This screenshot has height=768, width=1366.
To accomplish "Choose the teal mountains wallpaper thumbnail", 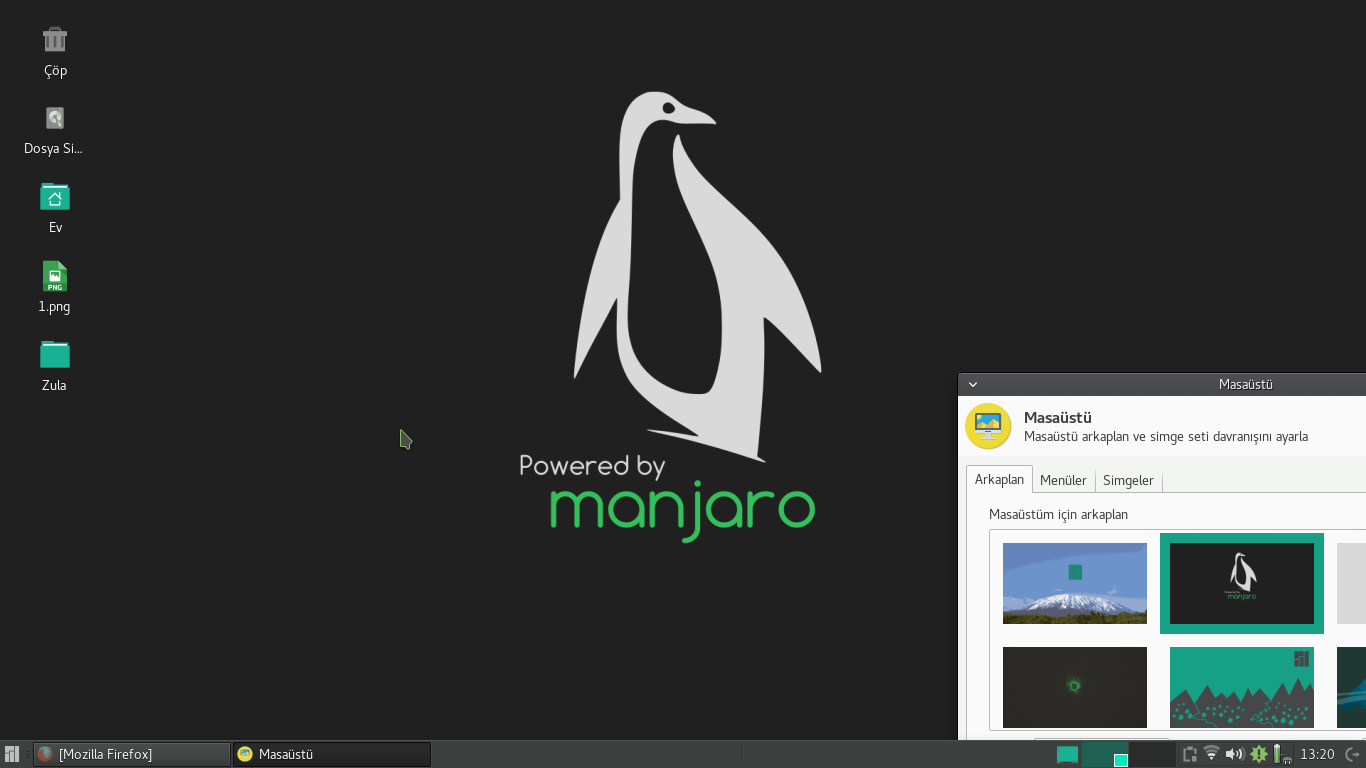I will (x=1242, y=687).
